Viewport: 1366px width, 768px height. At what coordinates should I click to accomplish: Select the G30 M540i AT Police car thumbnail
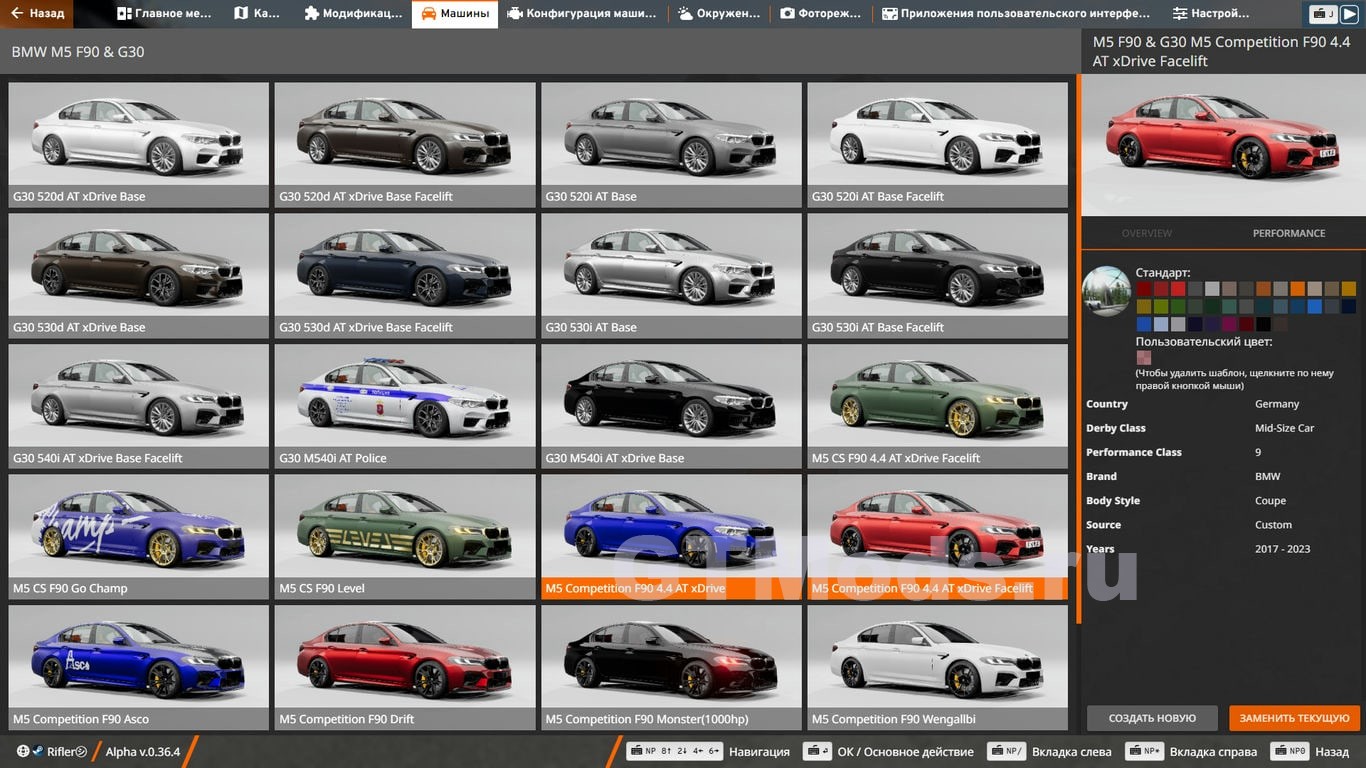coord(407,407)
